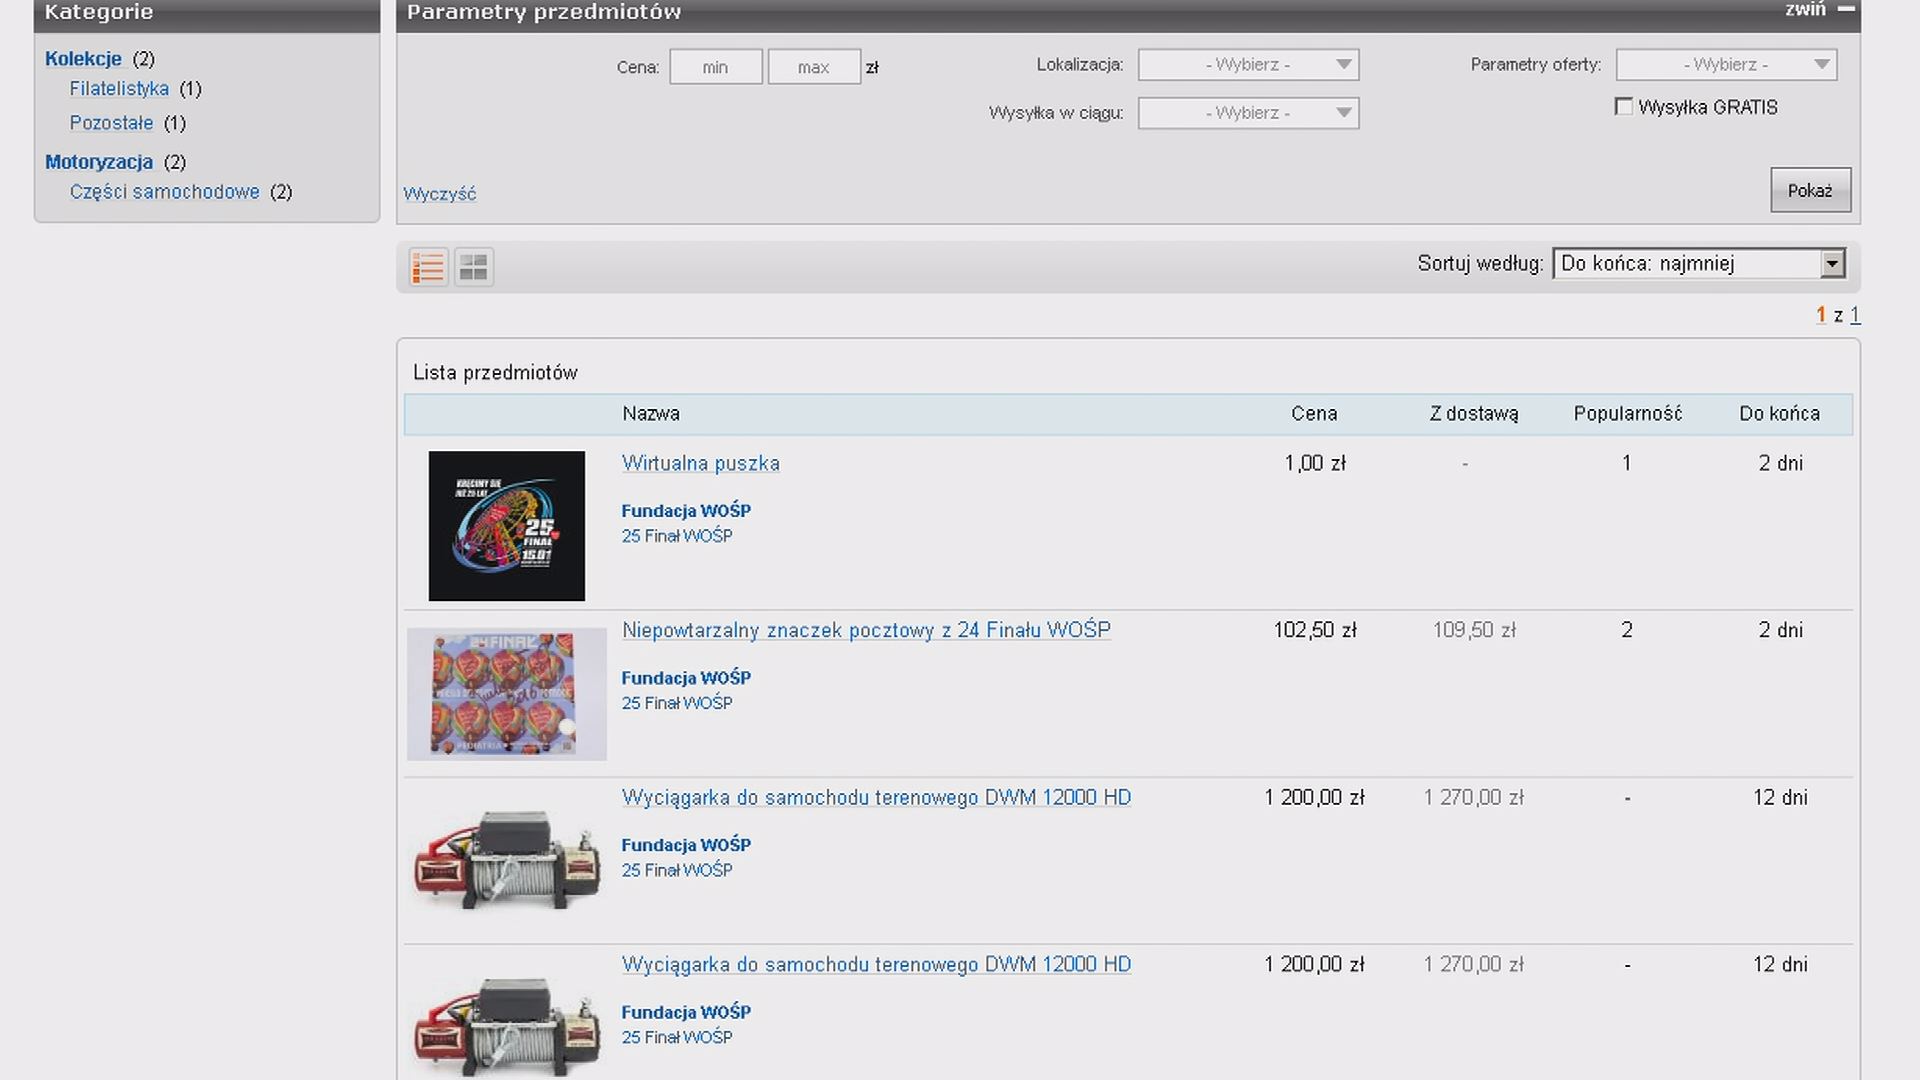Enable Wysyłka GRATIS checkbox

coord(1624,107)
